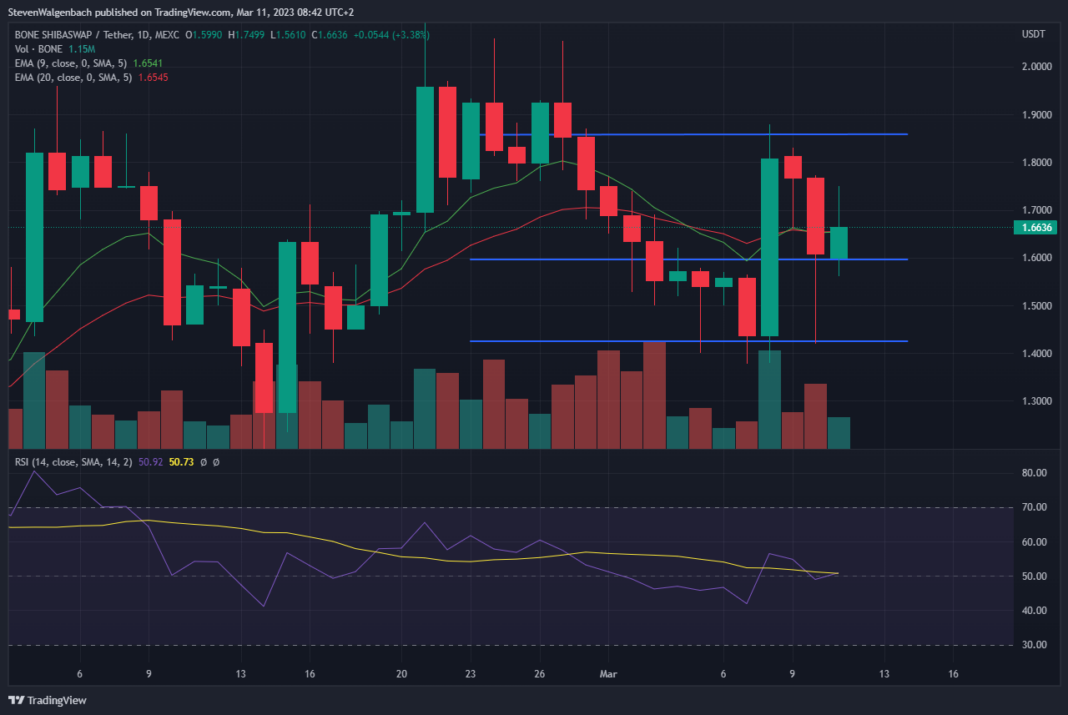Click the yellow RSI SMA value 50.73

point(184,462)
